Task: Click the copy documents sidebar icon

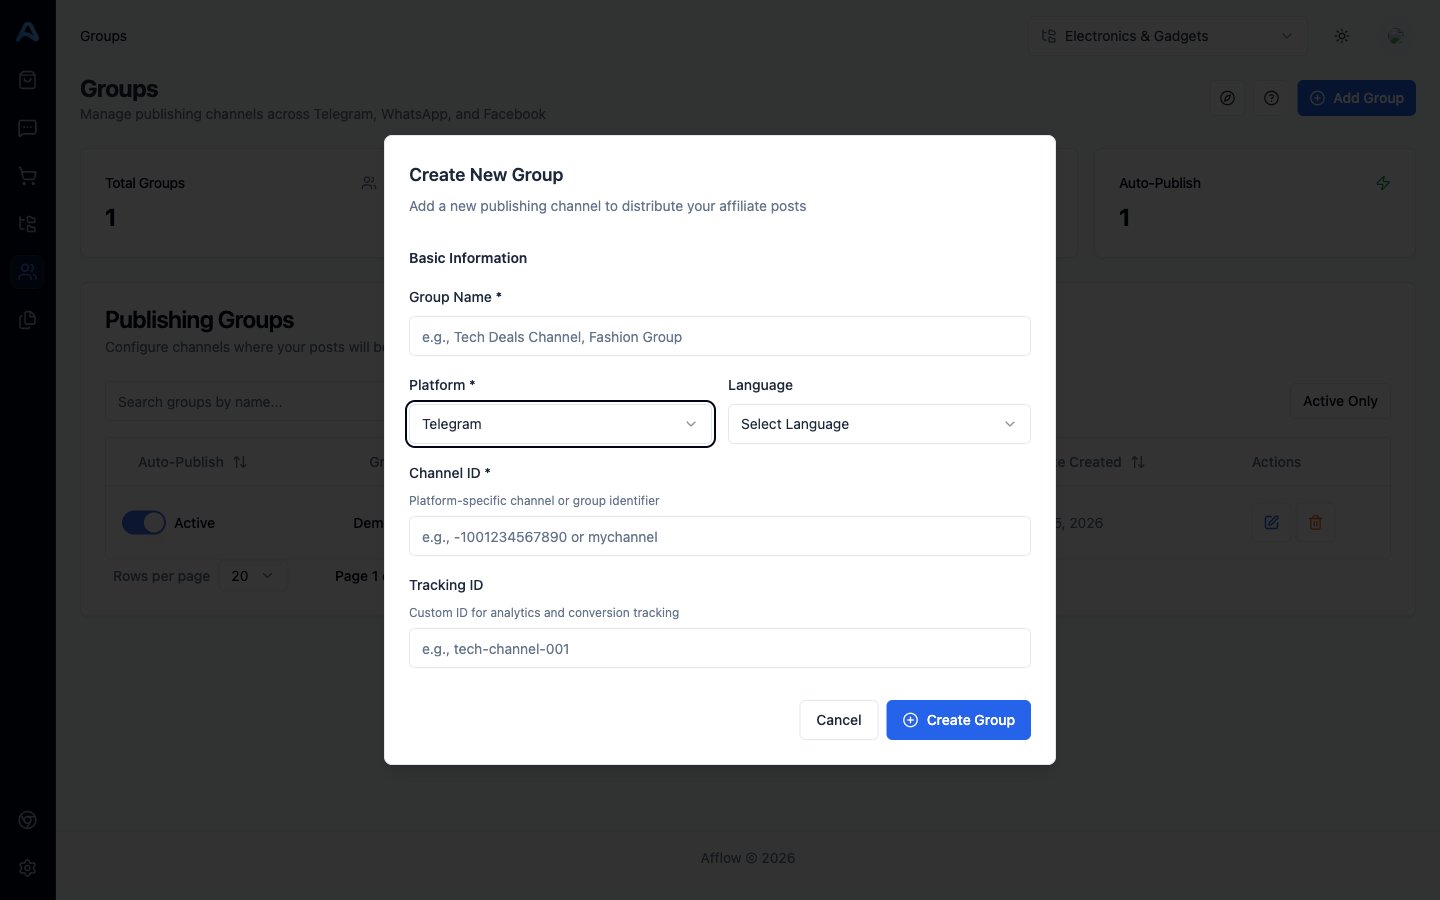Action: coord(28,320)
